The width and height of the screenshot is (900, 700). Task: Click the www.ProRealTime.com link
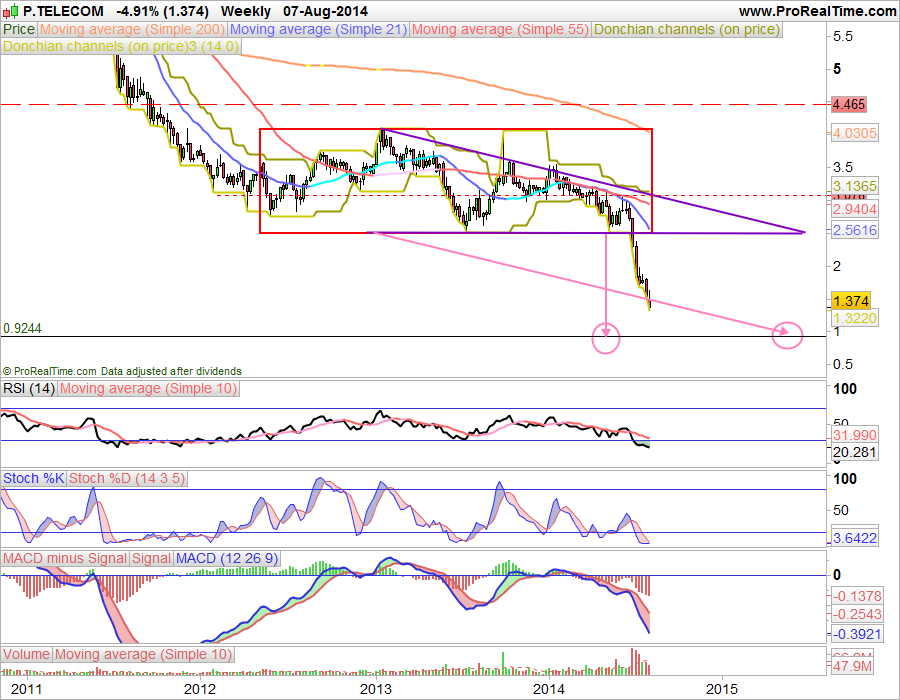(817, 11)
